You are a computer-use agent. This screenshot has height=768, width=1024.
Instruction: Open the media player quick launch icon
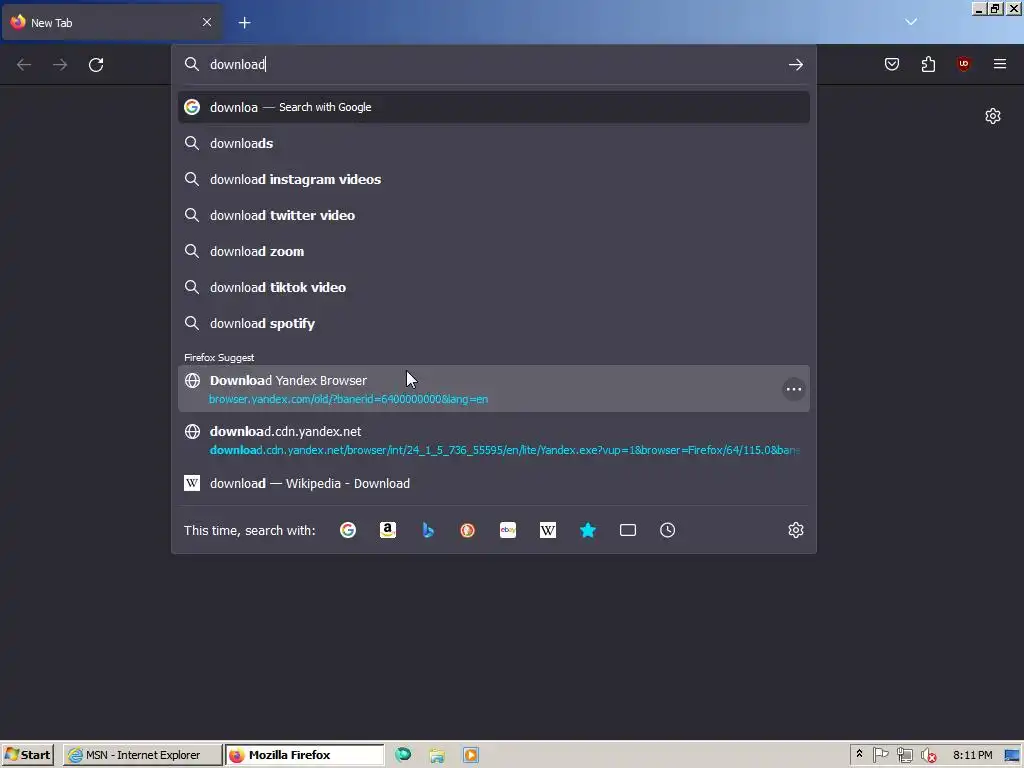tap(471, 756)
